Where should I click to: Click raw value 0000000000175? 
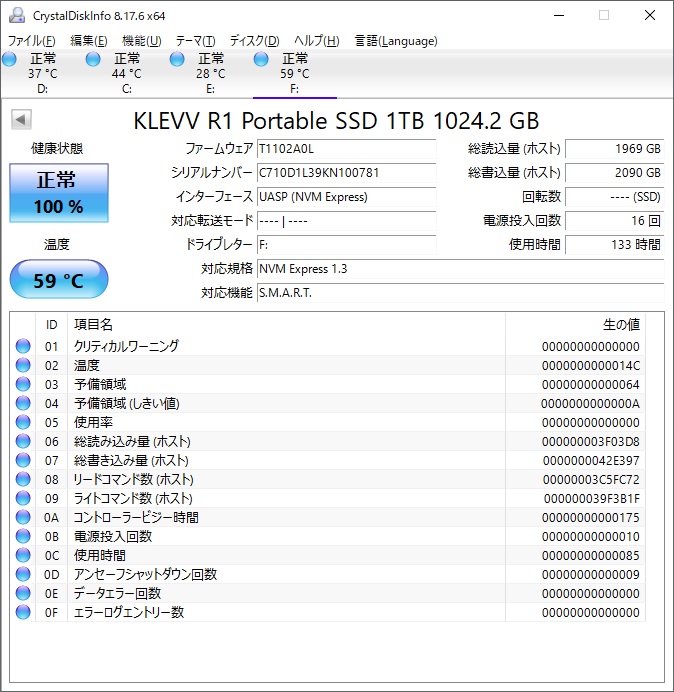click(591, 518)
